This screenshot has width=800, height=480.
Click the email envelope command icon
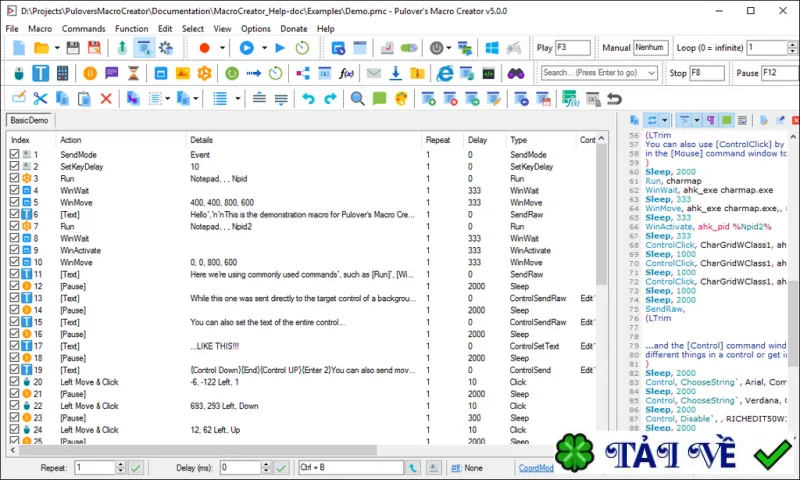[373, 73]
